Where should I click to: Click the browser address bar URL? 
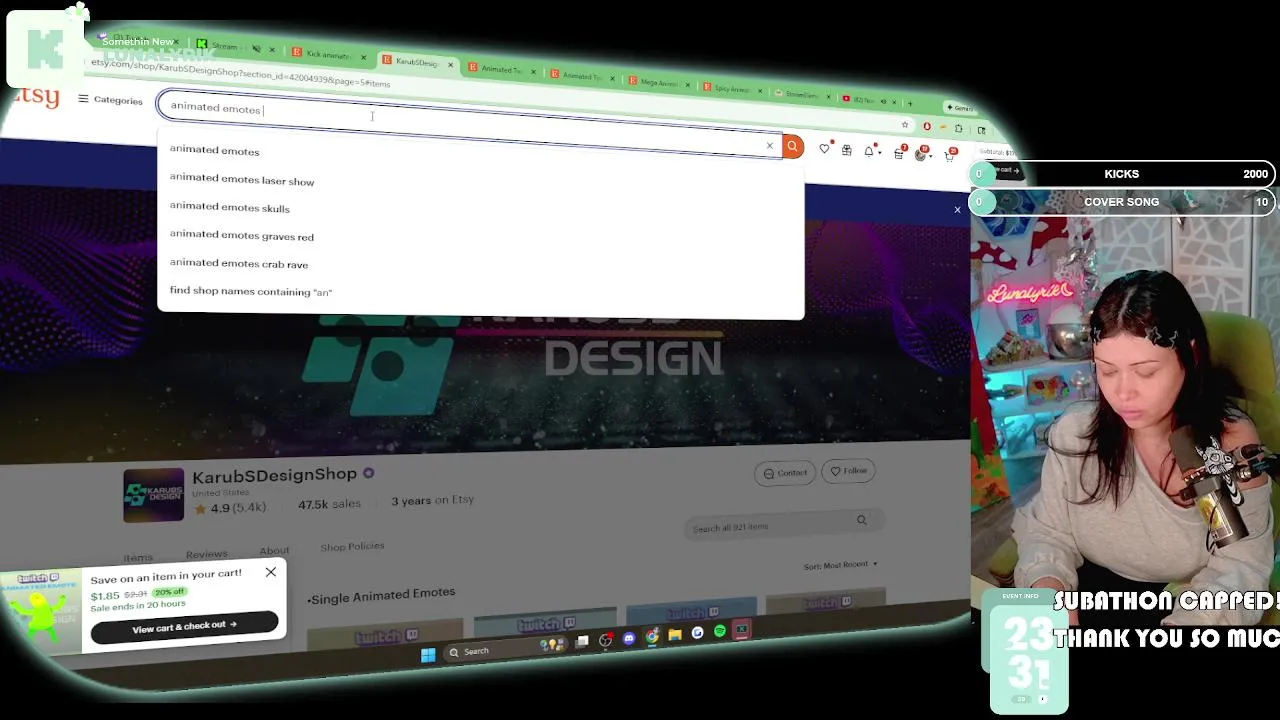click(x=240, y=72)
